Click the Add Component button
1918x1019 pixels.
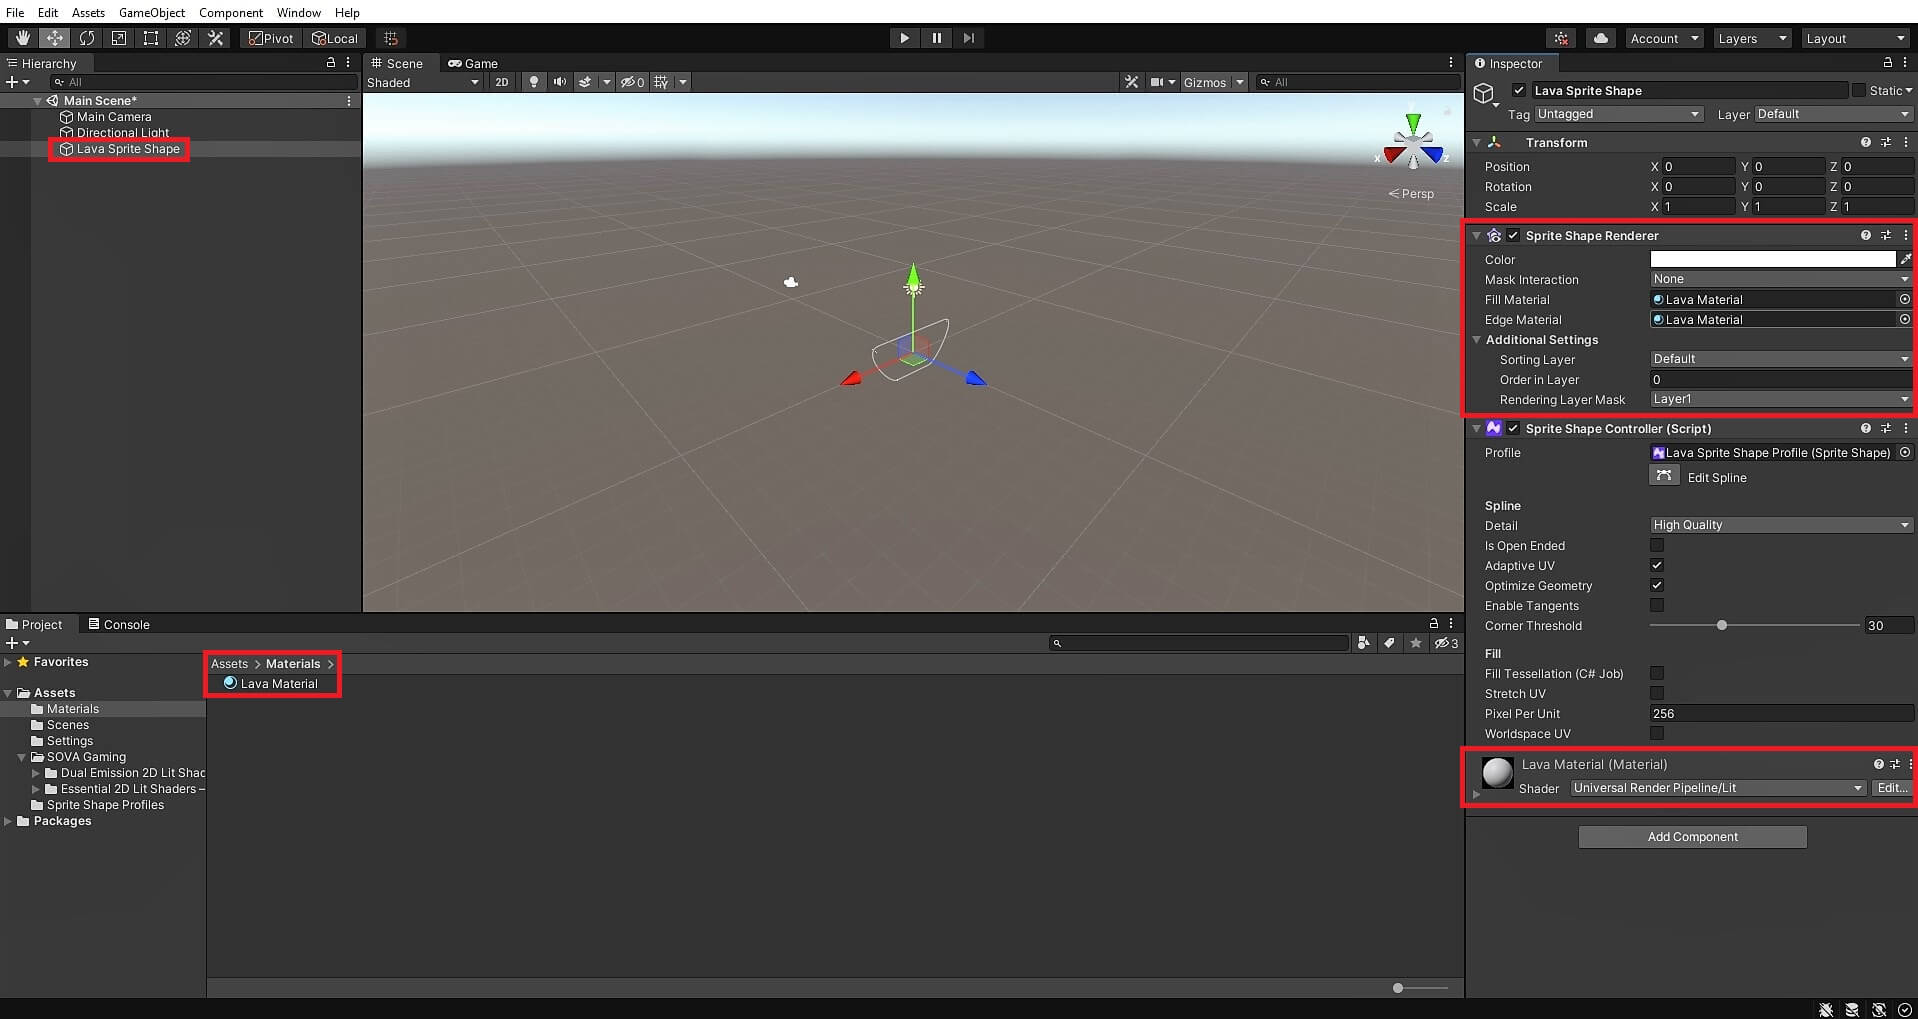(1692, 836)
